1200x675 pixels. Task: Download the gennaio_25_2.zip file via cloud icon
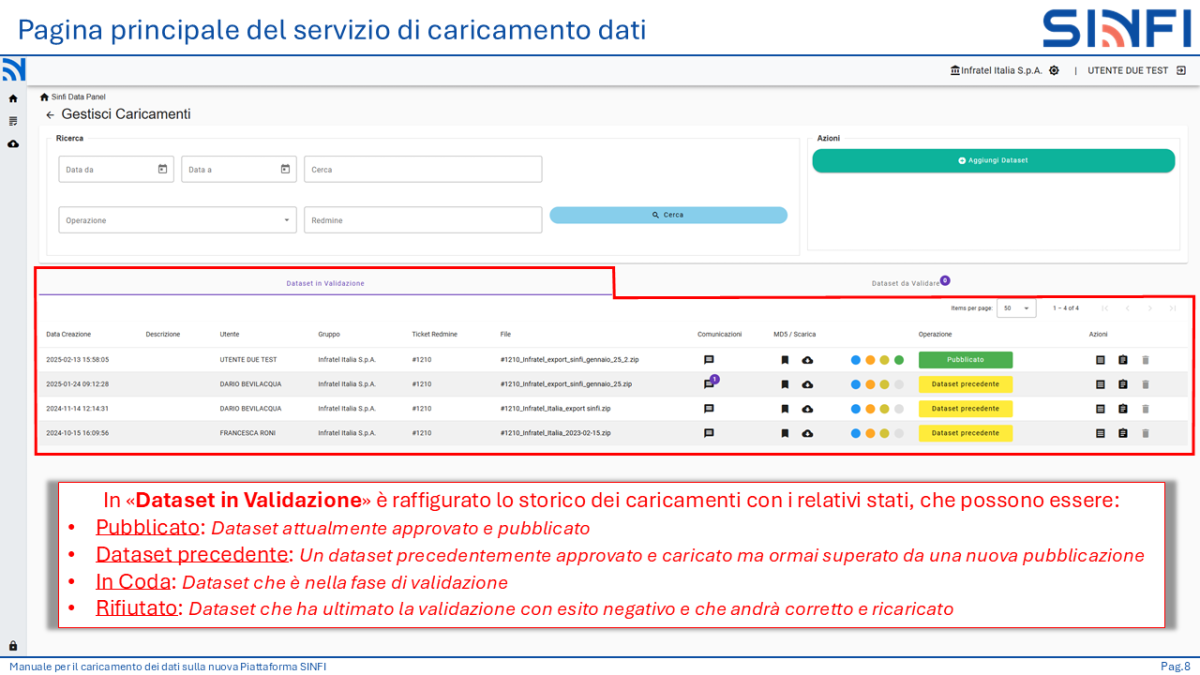click(x=806, y=359)
